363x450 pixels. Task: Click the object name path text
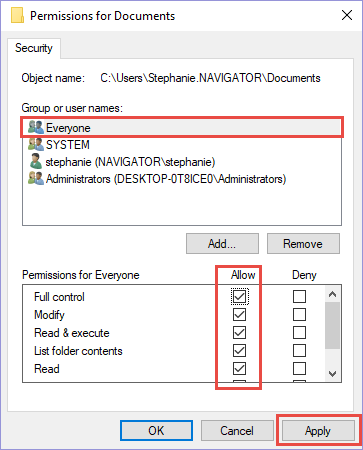210,78
